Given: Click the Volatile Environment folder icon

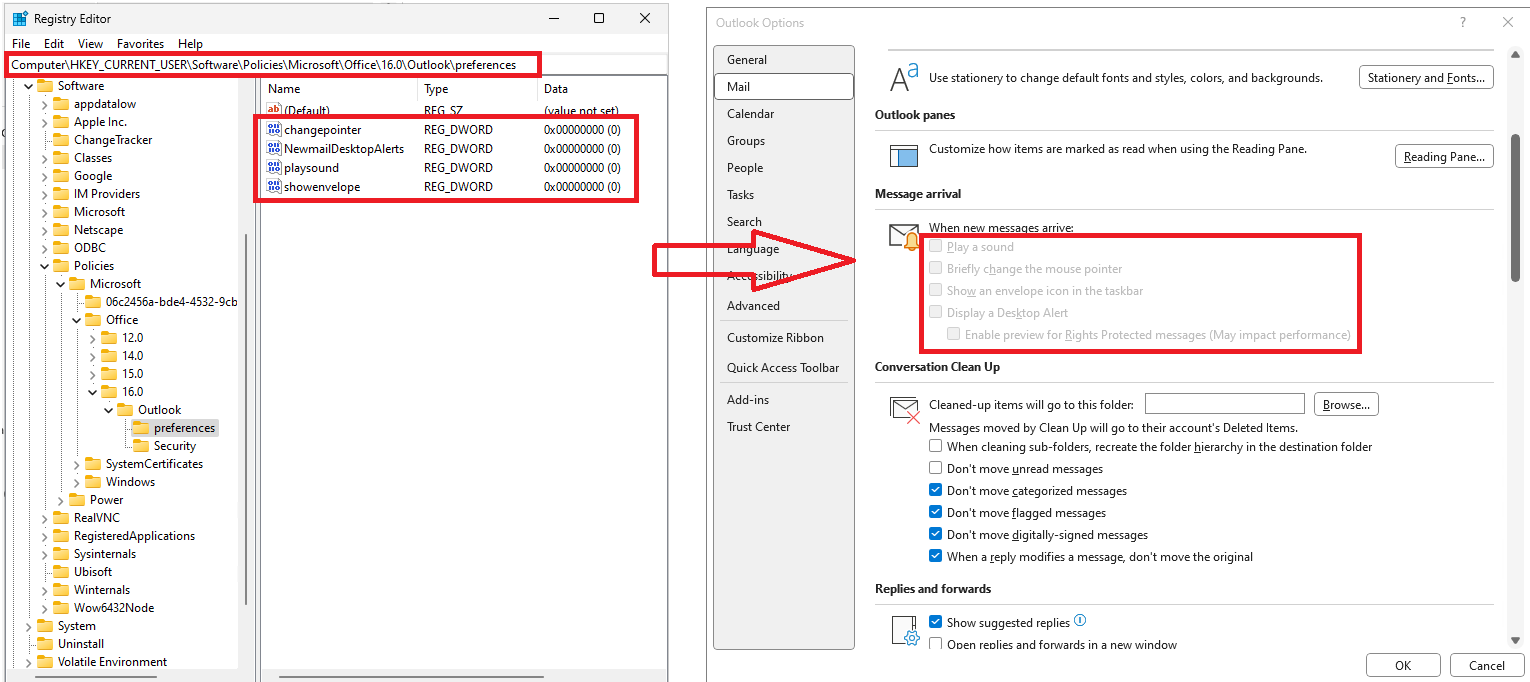Looking at the screenshot, I should (45, 662).
